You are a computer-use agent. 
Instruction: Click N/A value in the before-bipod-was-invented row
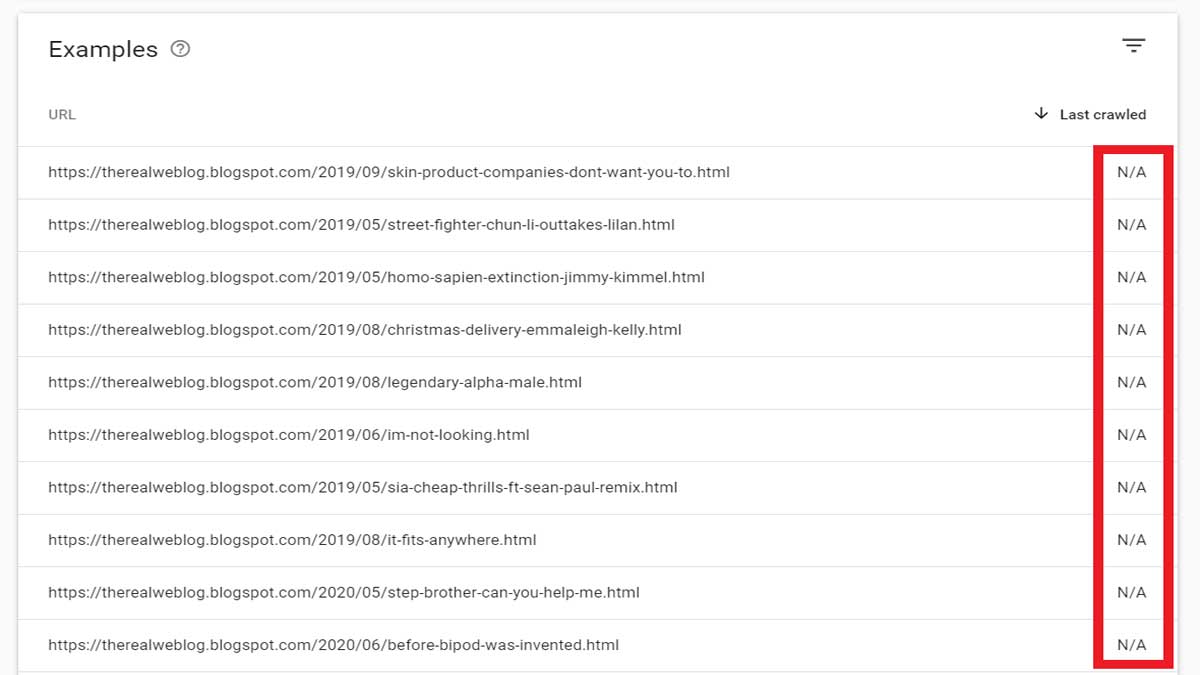pos(1132,645)
